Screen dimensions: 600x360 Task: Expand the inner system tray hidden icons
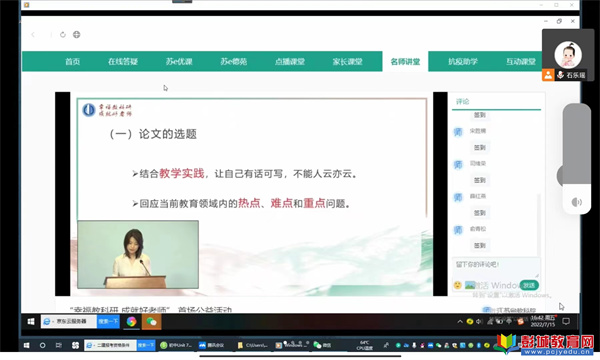[x=460, y=322]
